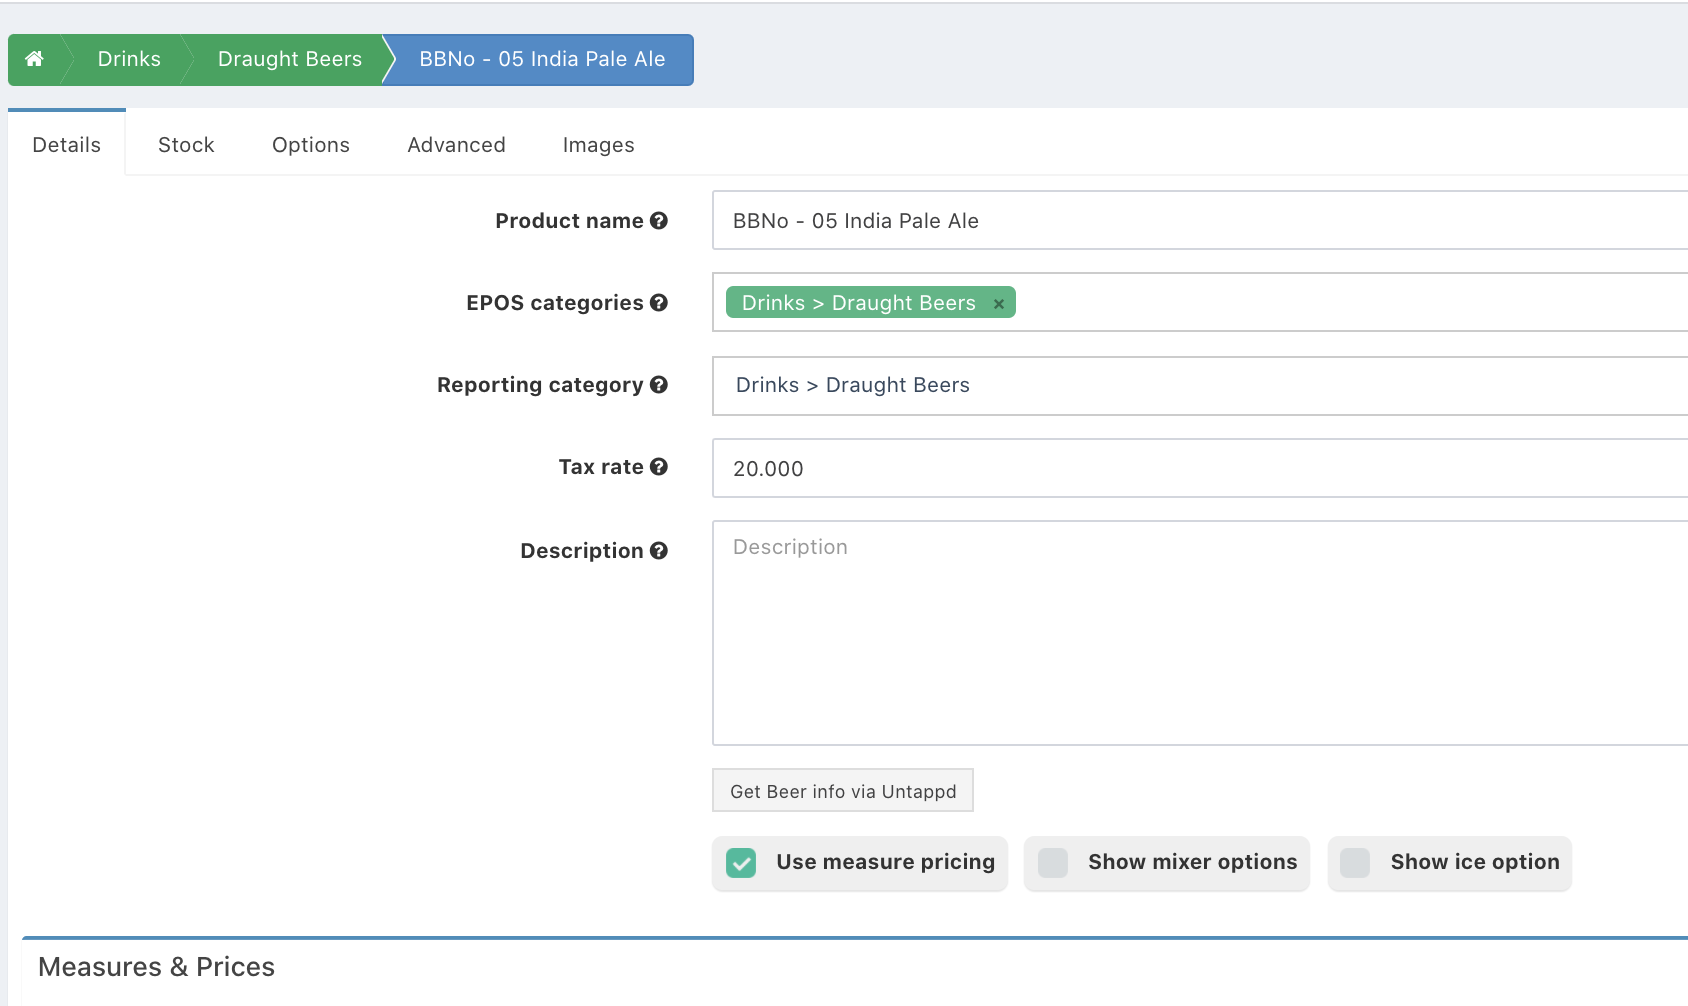
Task: Click into the Description text area
Action: click(x=1200, y=633)
